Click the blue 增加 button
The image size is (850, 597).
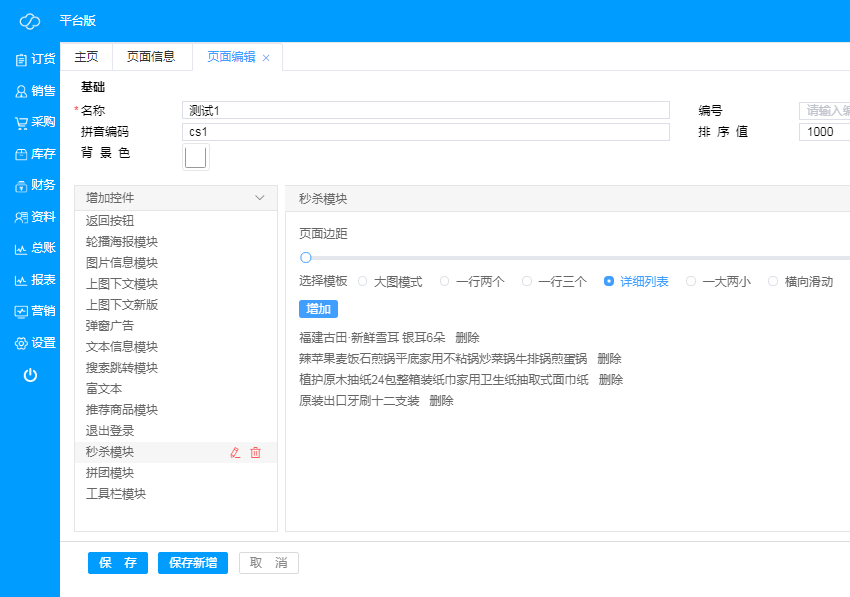(318, 309)
